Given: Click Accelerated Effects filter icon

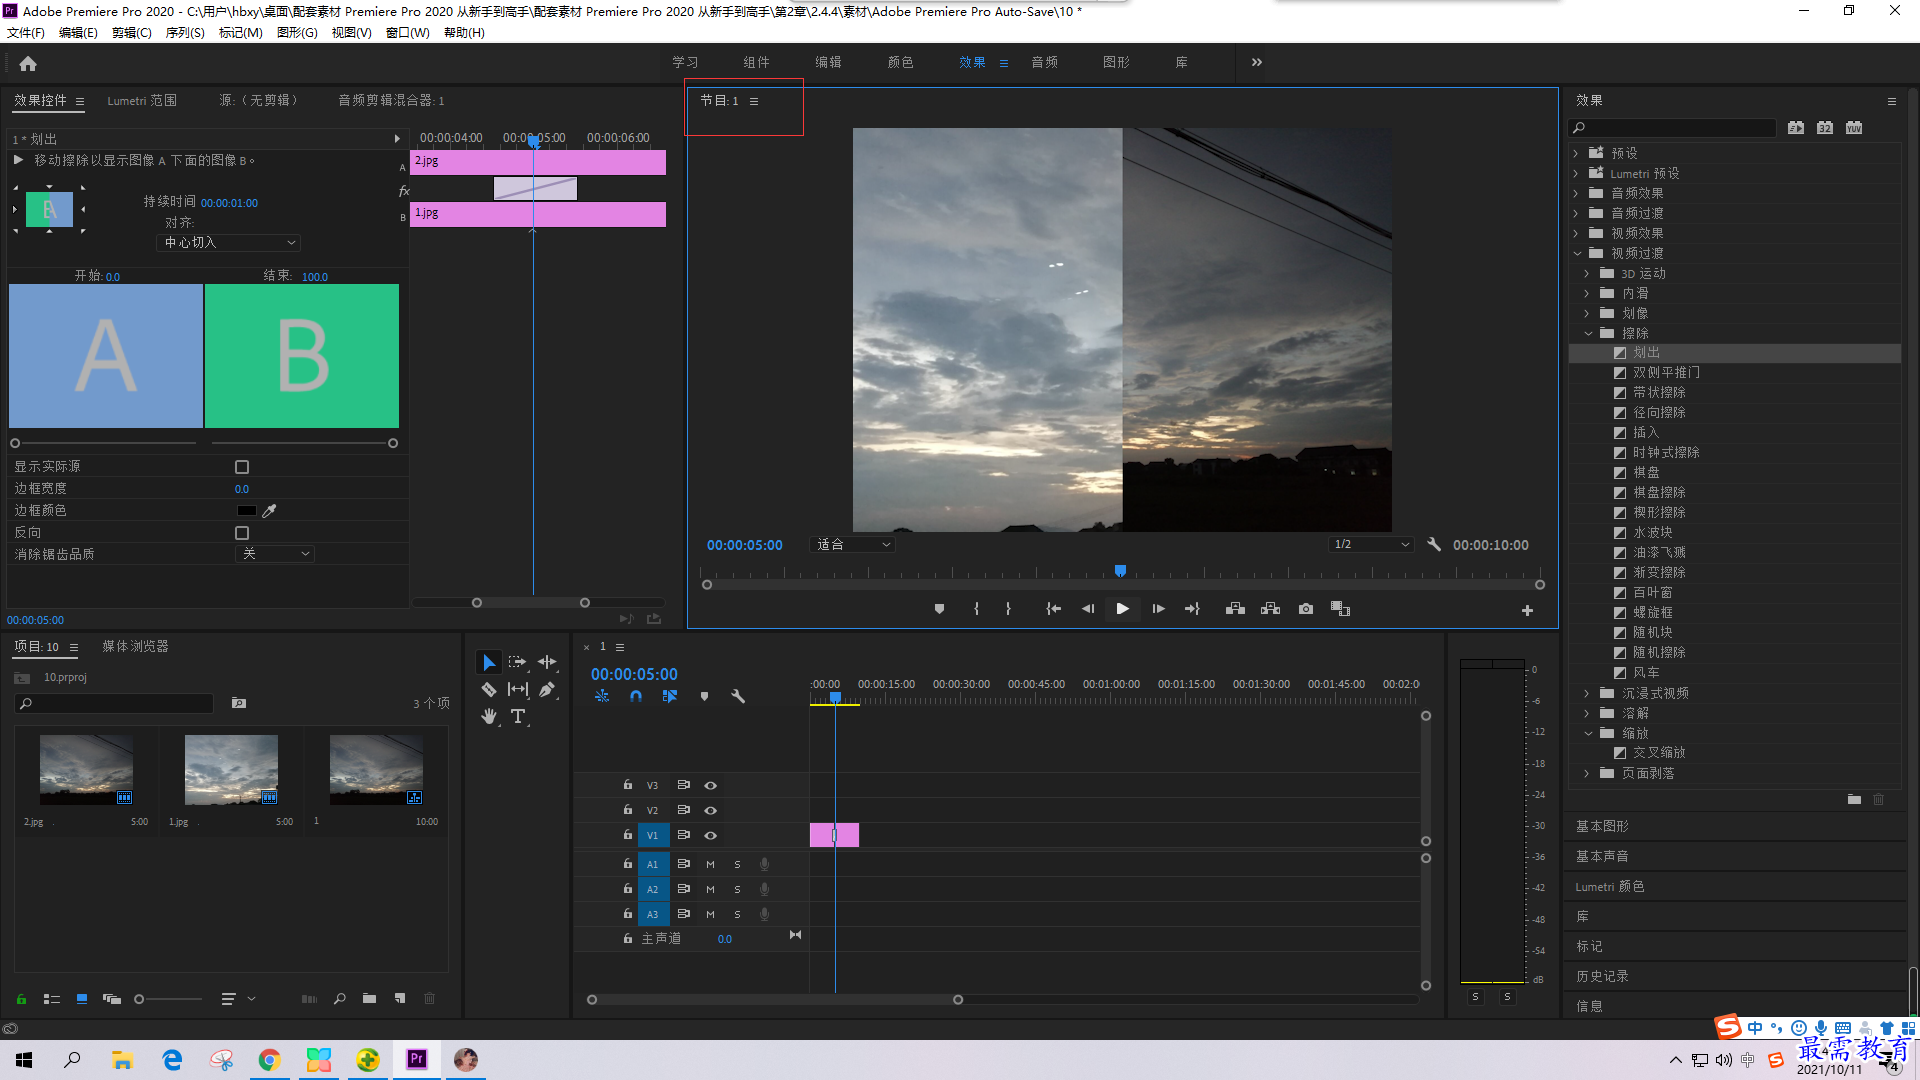Looking at the screenshot, I should point(1796,128).
